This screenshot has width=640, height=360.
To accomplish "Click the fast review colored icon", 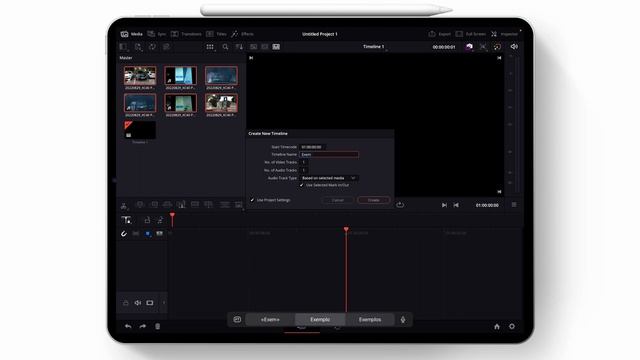I will [x=469, y=47].
